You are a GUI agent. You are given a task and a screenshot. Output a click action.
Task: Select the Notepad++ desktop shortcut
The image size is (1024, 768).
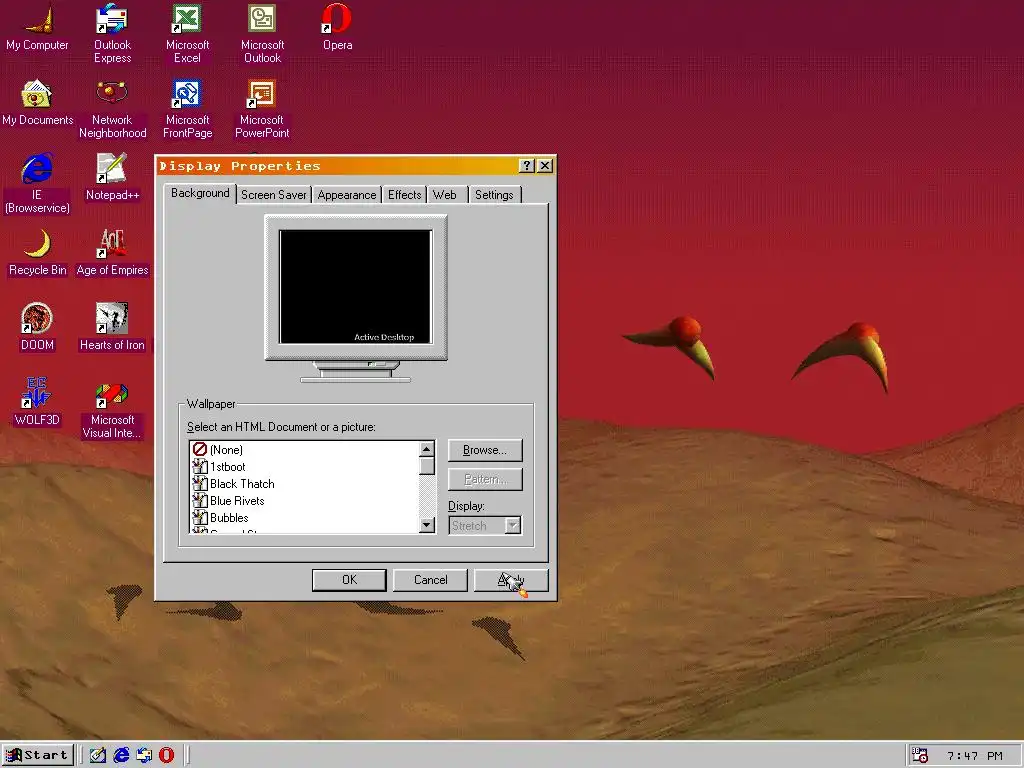coord(112,177)
